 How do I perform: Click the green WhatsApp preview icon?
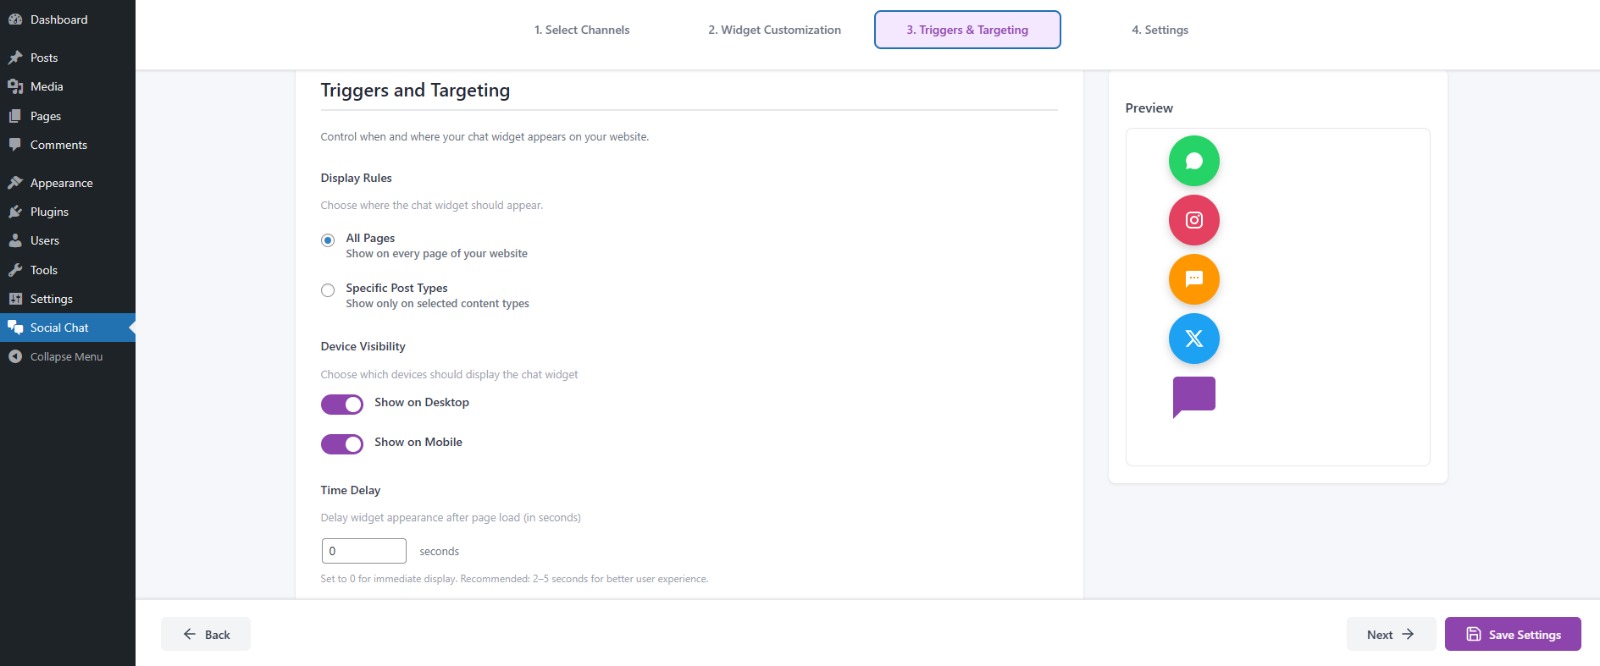(x=1194, y=161)
